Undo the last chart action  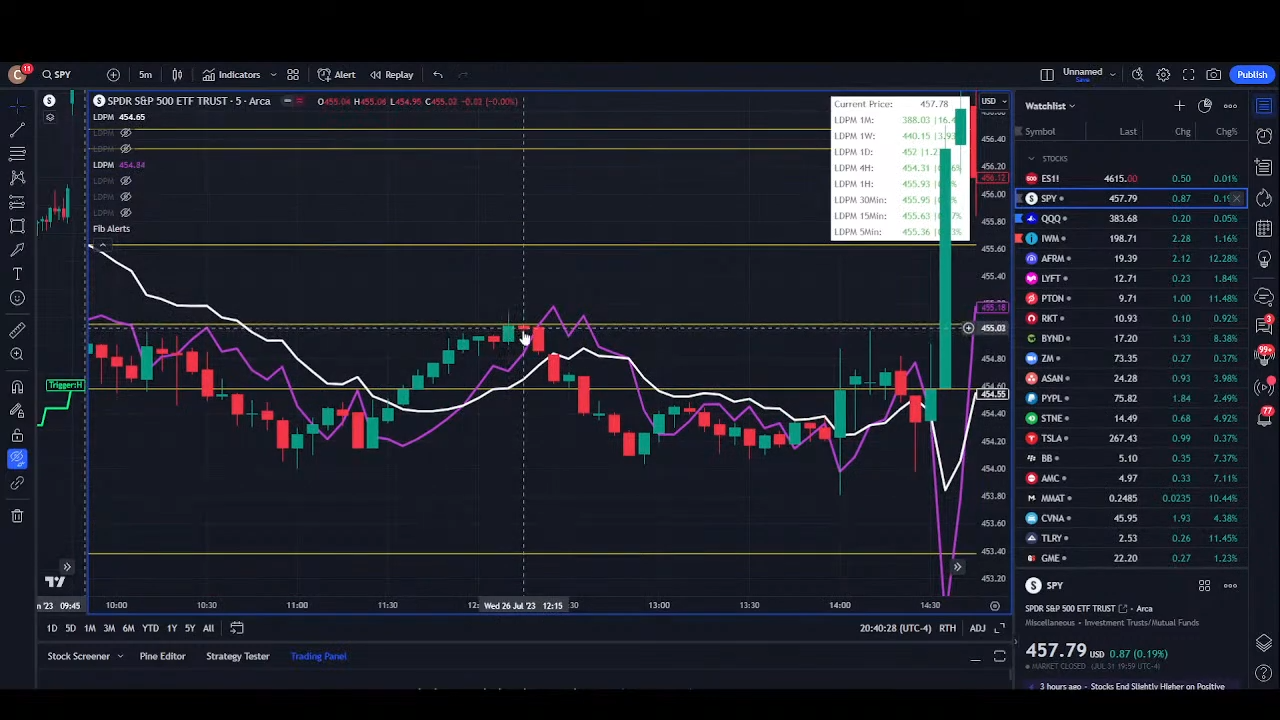438,75
